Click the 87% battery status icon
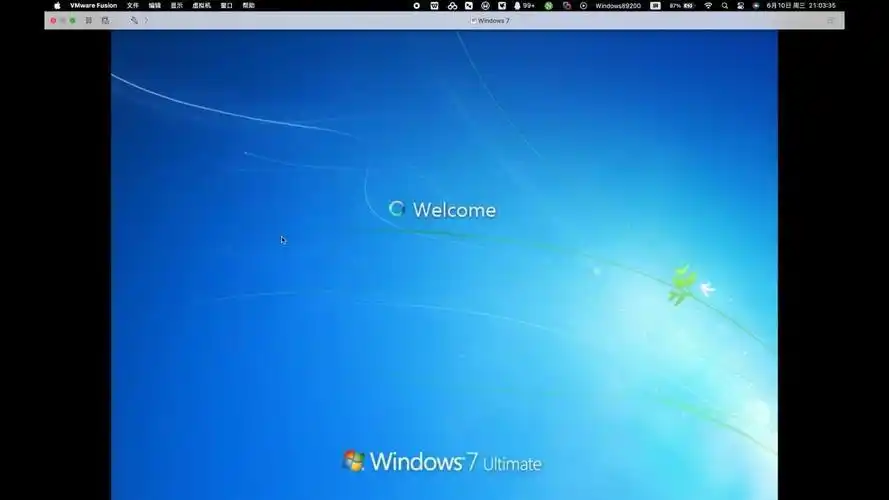 tap(681, 6)
